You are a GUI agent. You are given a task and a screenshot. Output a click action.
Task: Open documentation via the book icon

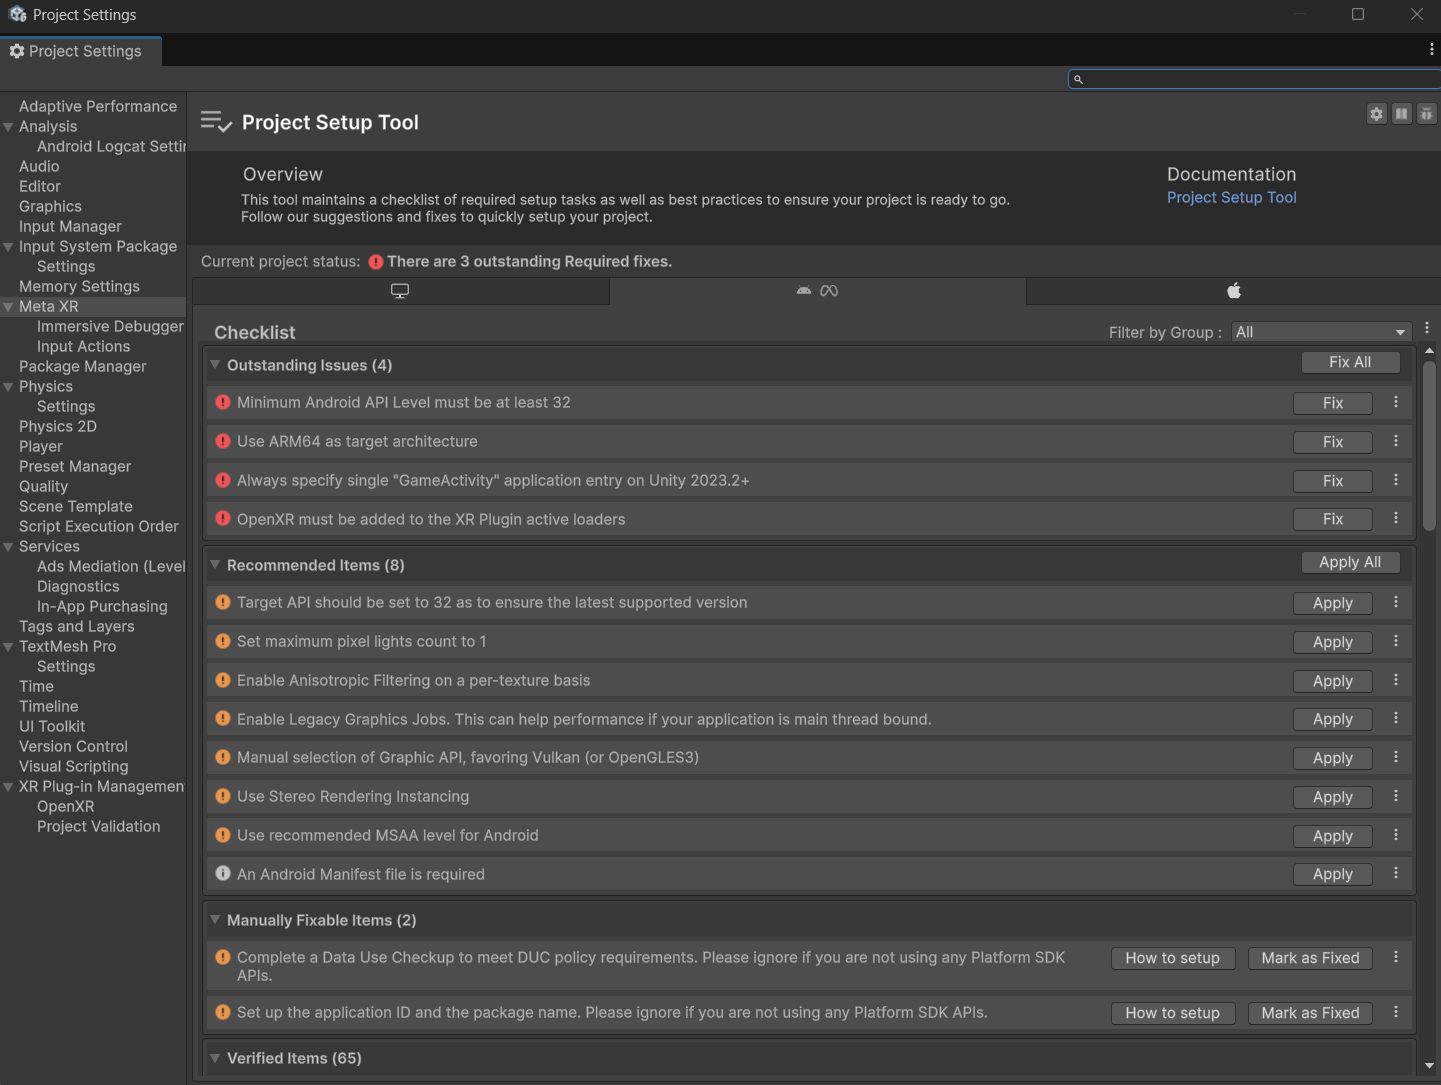click(x=1402, y=114)
